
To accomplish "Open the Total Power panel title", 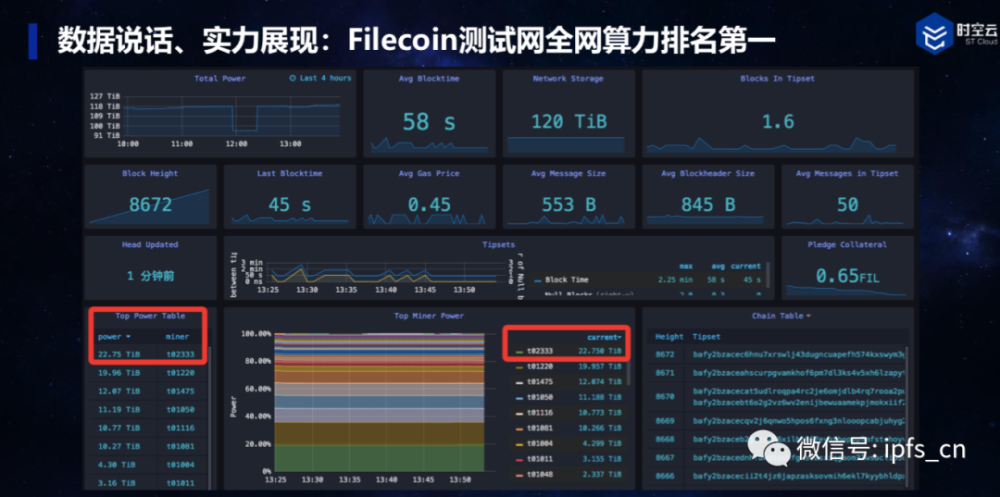I will [x=220, y=78].
